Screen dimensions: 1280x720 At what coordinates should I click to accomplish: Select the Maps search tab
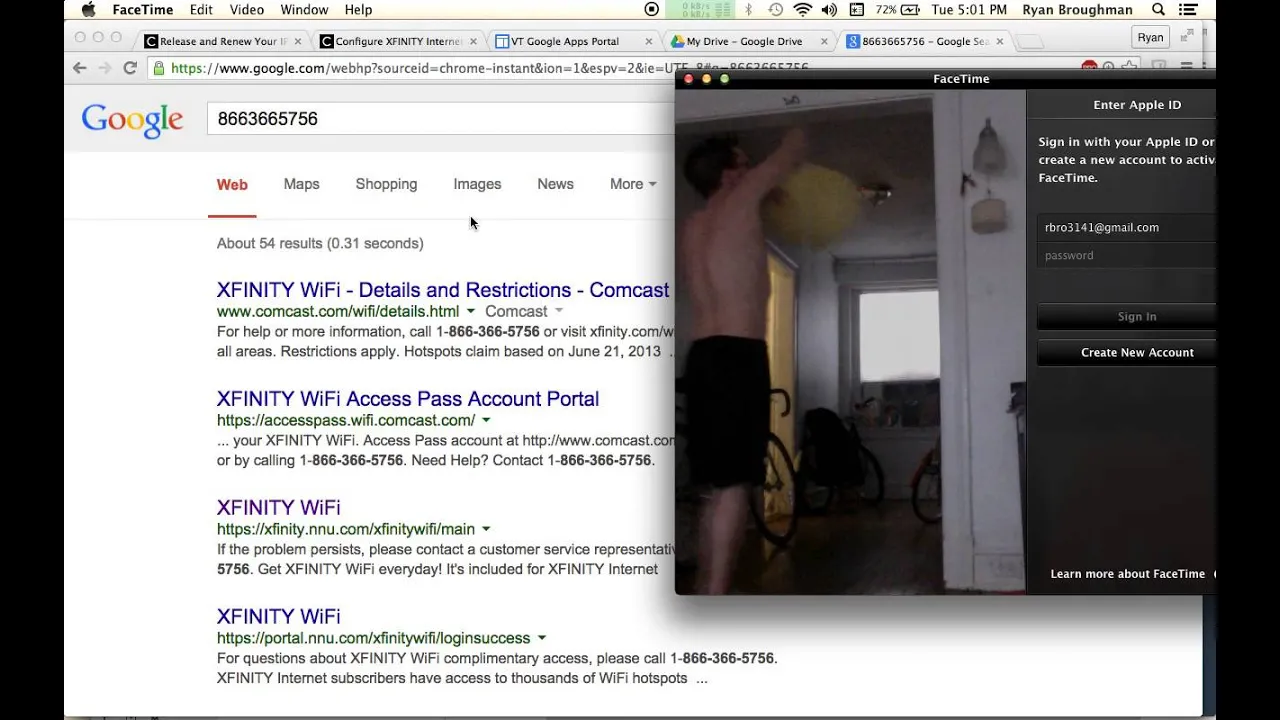coord(301,184)
